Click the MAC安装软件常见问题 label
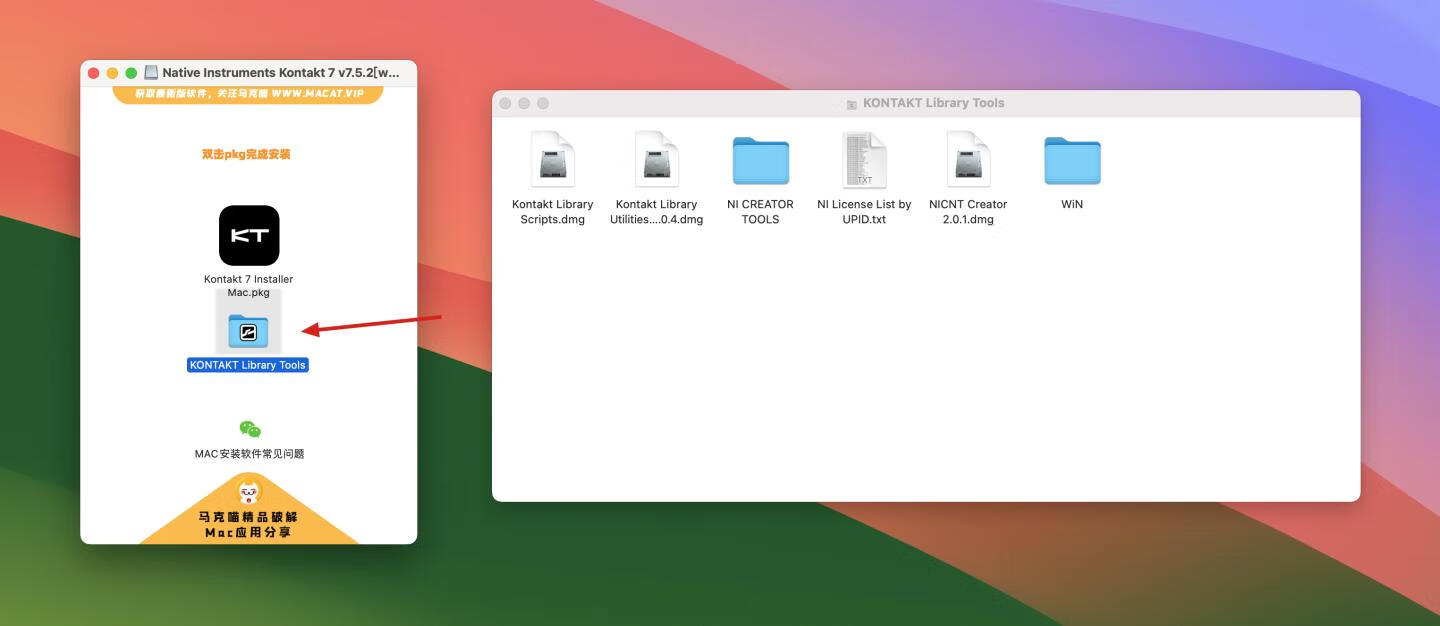This screenshot has width=1440, height=626. (249, 454)
